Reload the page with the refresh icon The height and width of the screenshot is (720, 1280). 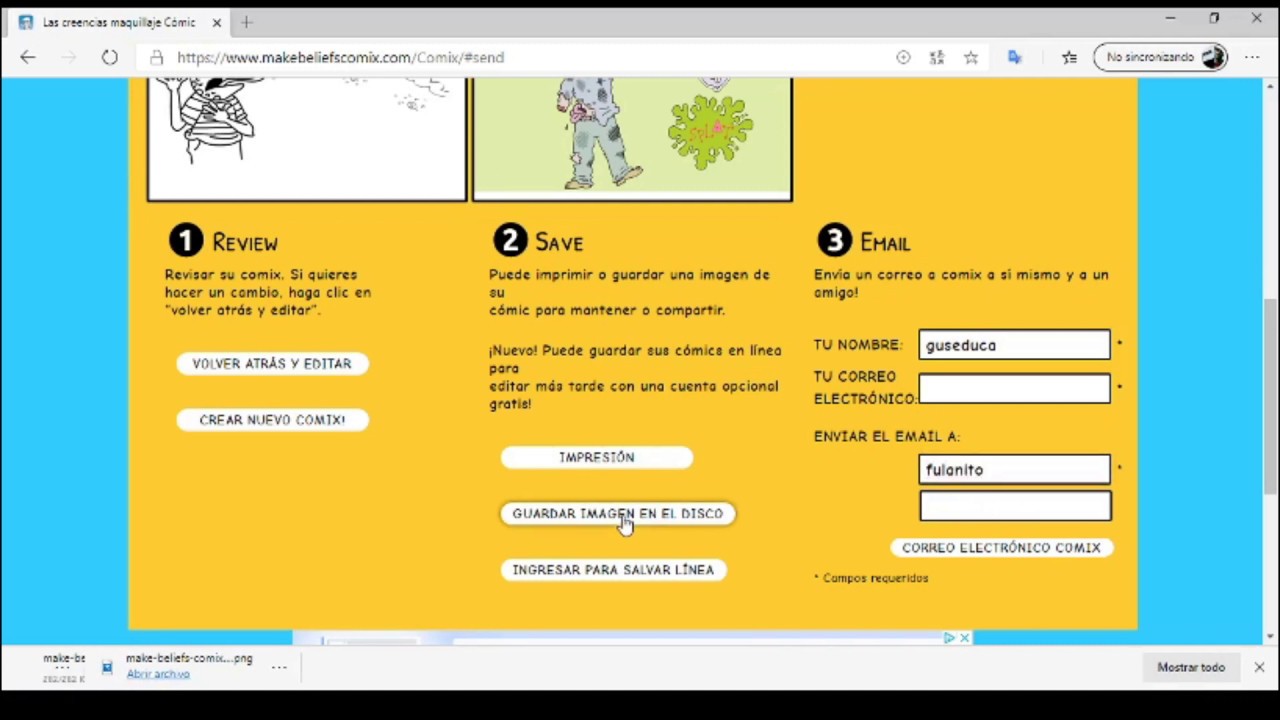(x=109, y=58)
